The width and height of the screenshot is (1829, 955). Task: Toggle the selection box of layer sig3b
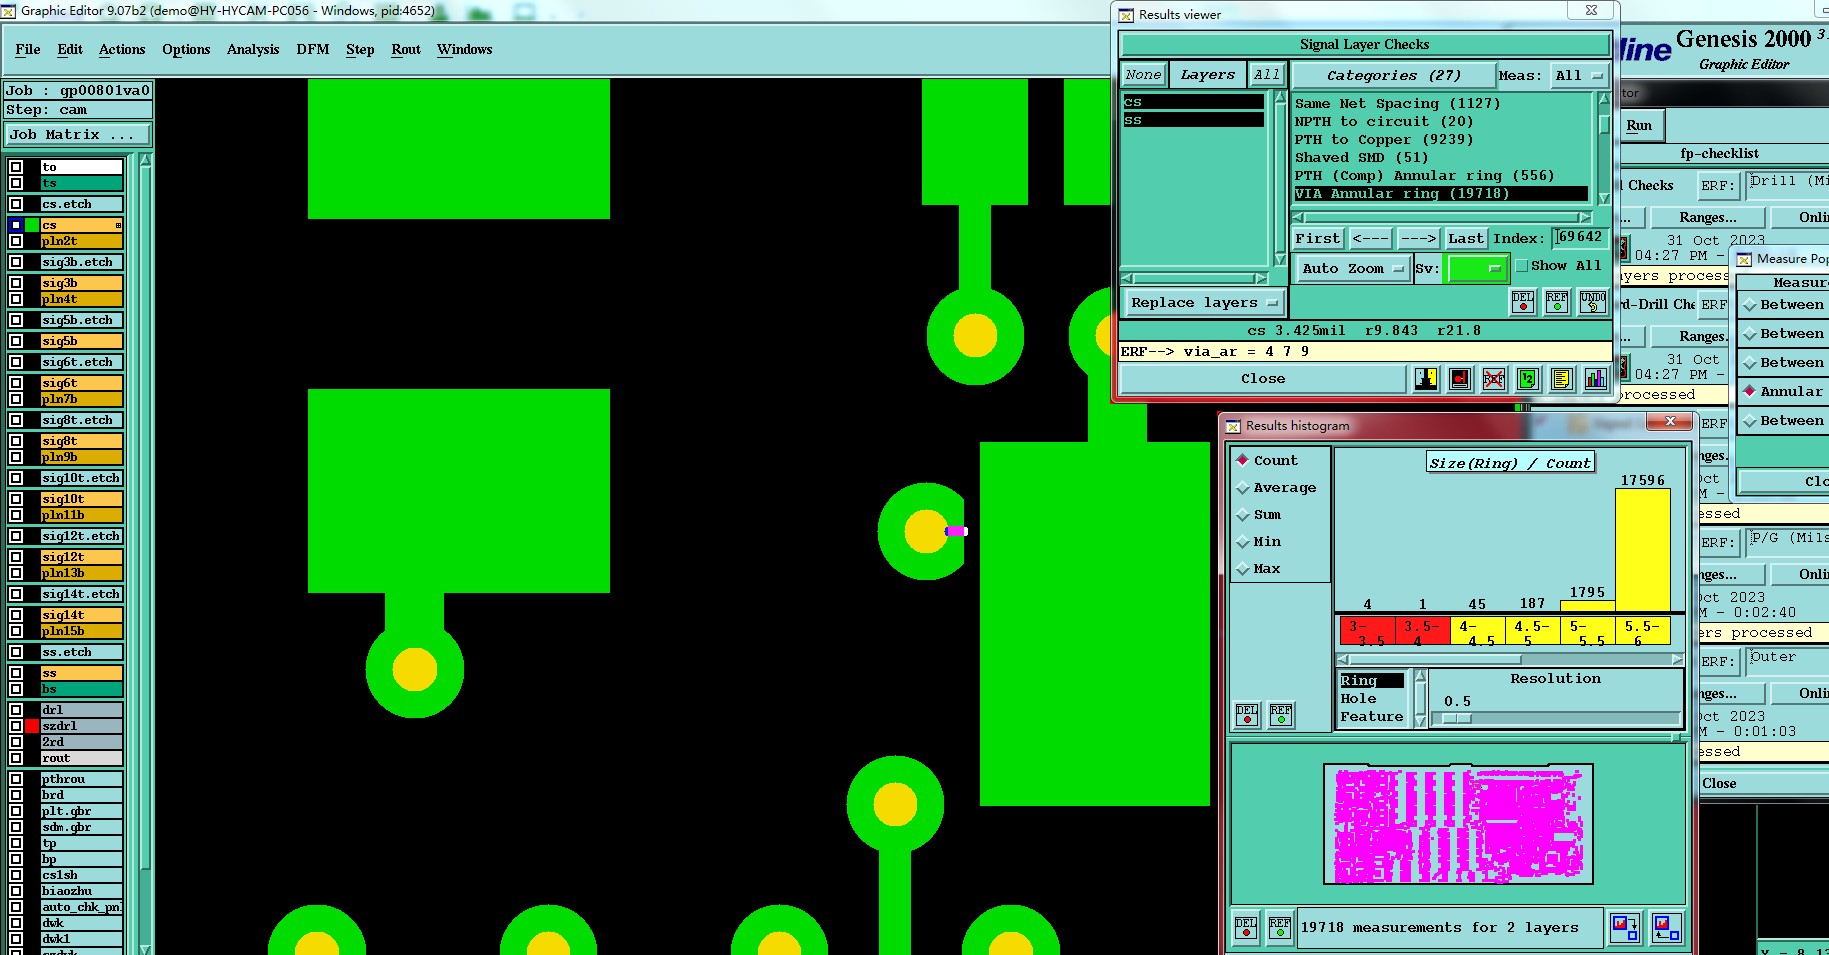(16, 283)
